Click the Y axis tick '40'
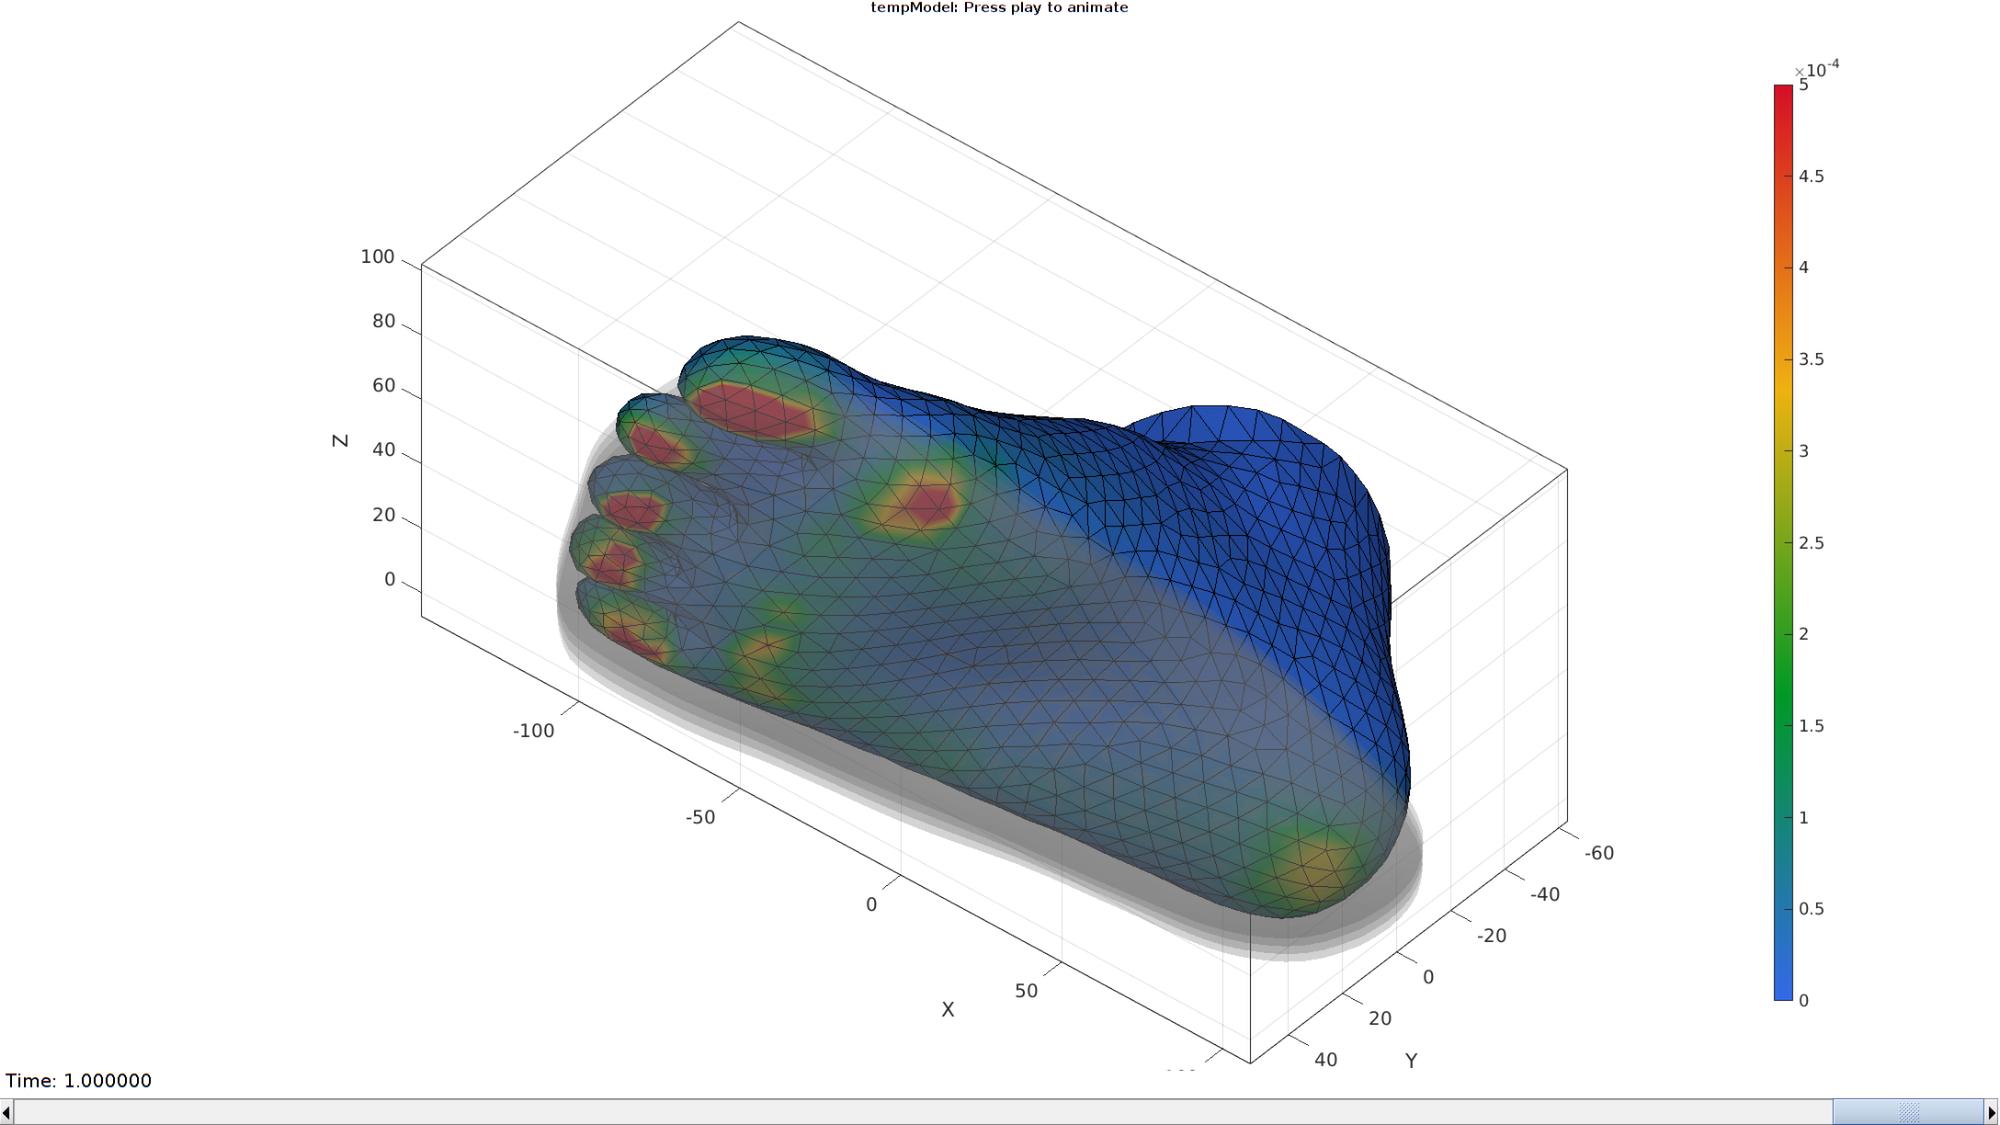The width and height of the screenshot is (2000, 1125). [x=1326, y=1060]
